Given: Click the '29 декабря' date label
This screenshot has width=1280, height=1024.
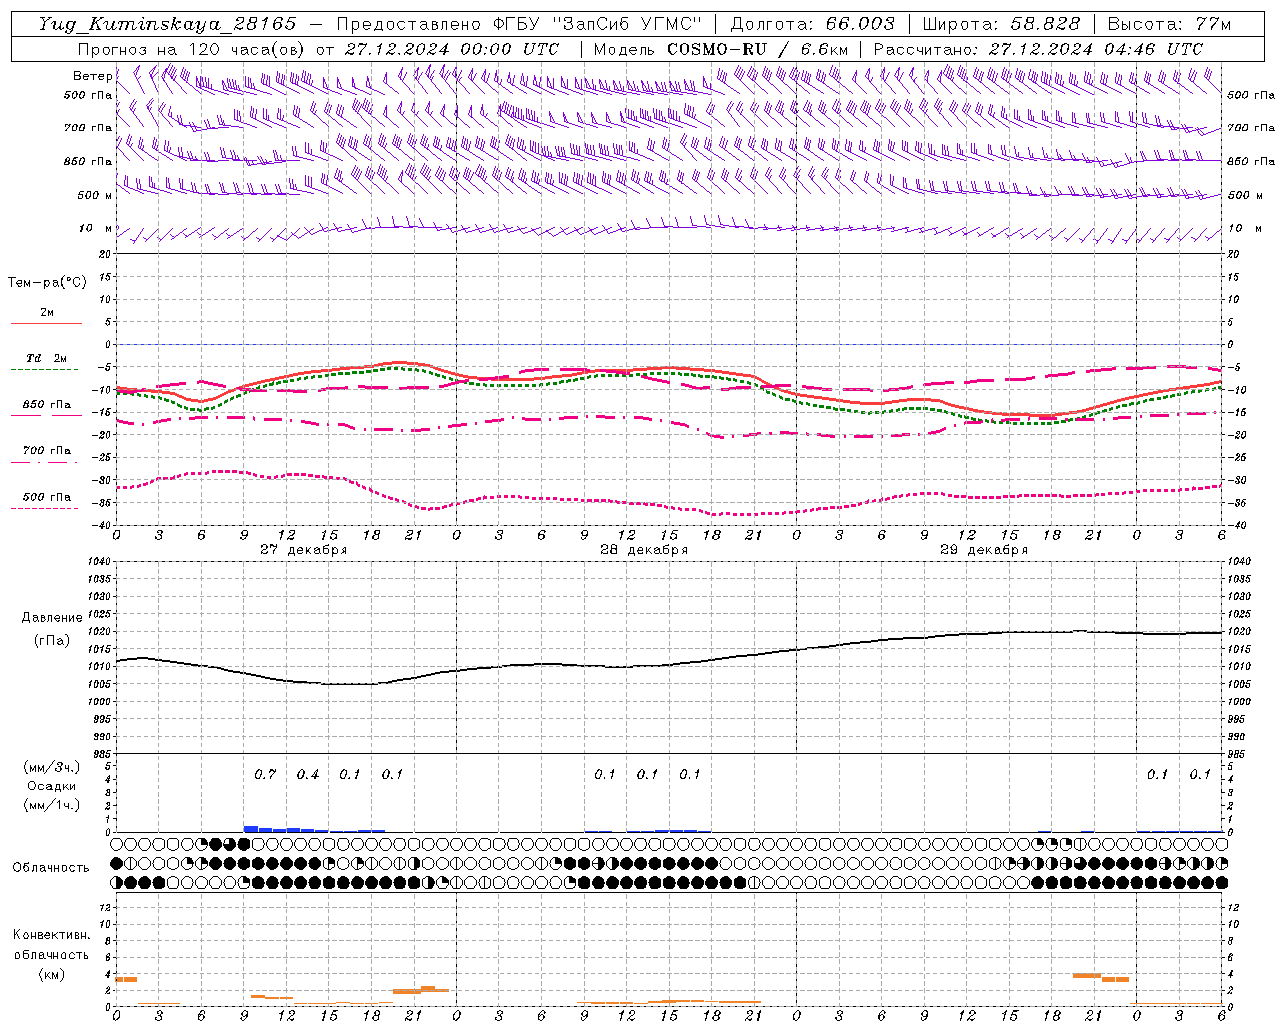Looking at the screenshot, I should point(984,550).
